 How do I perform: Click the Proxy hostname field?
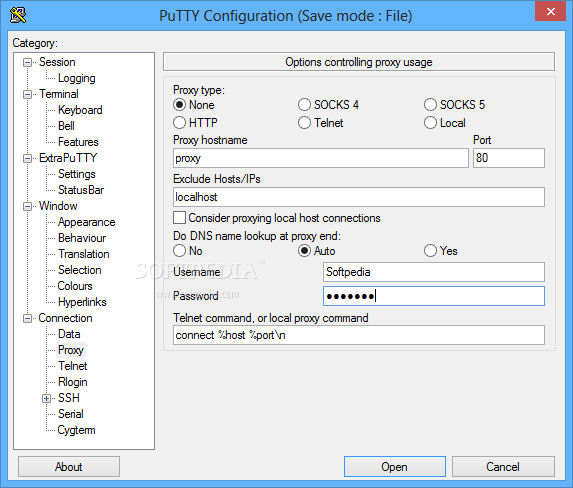(x=321, y=158)
